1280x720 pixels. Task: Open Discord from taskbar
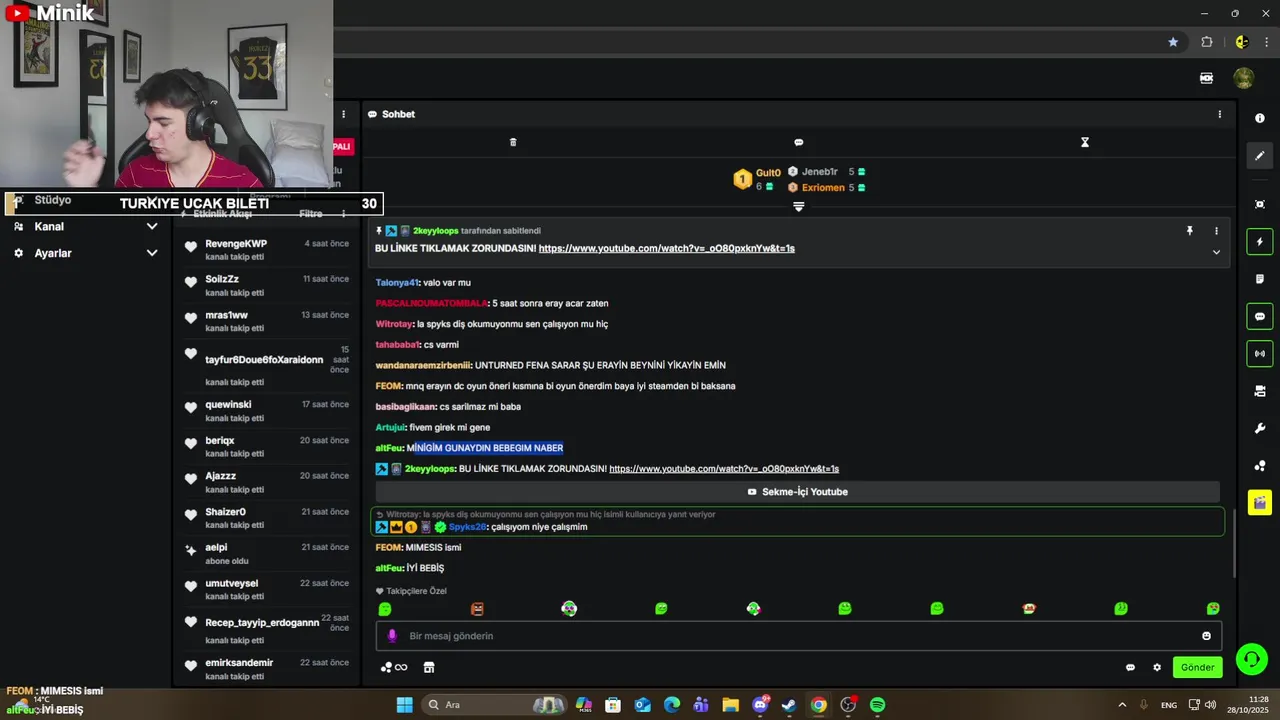coord(760,705)
